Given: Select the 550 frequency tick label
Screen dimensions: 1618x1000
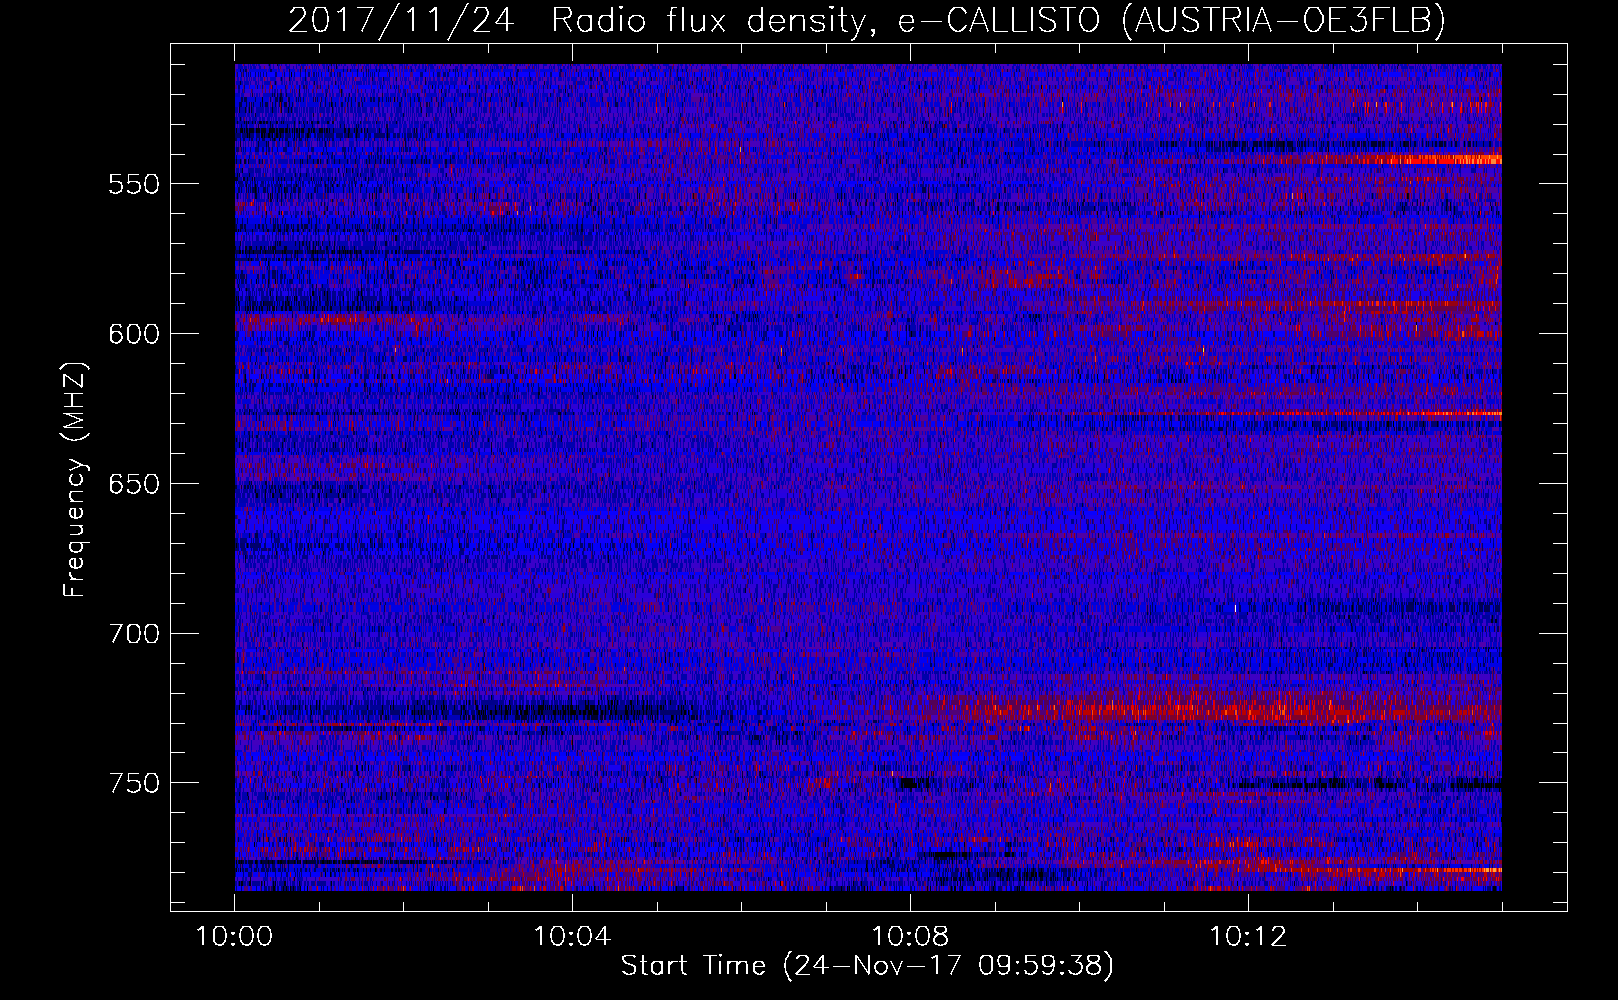Looking at the screenshot, I should [134, 184].
